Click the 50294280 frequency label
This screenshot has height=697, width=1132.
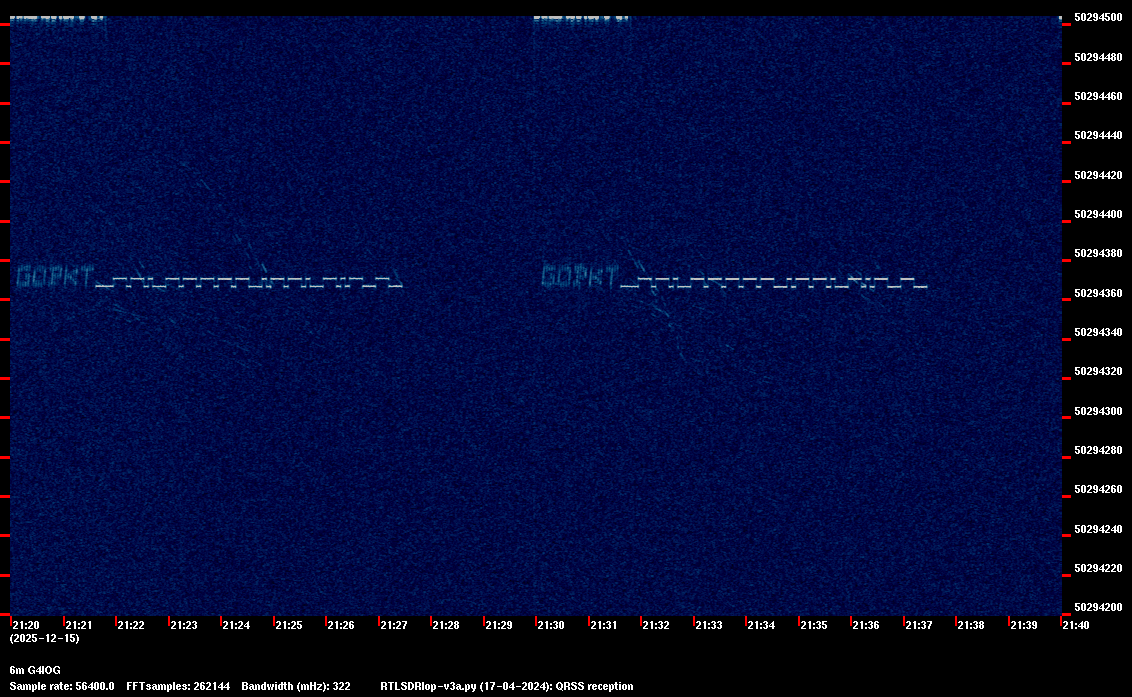tap(1098, 450)
